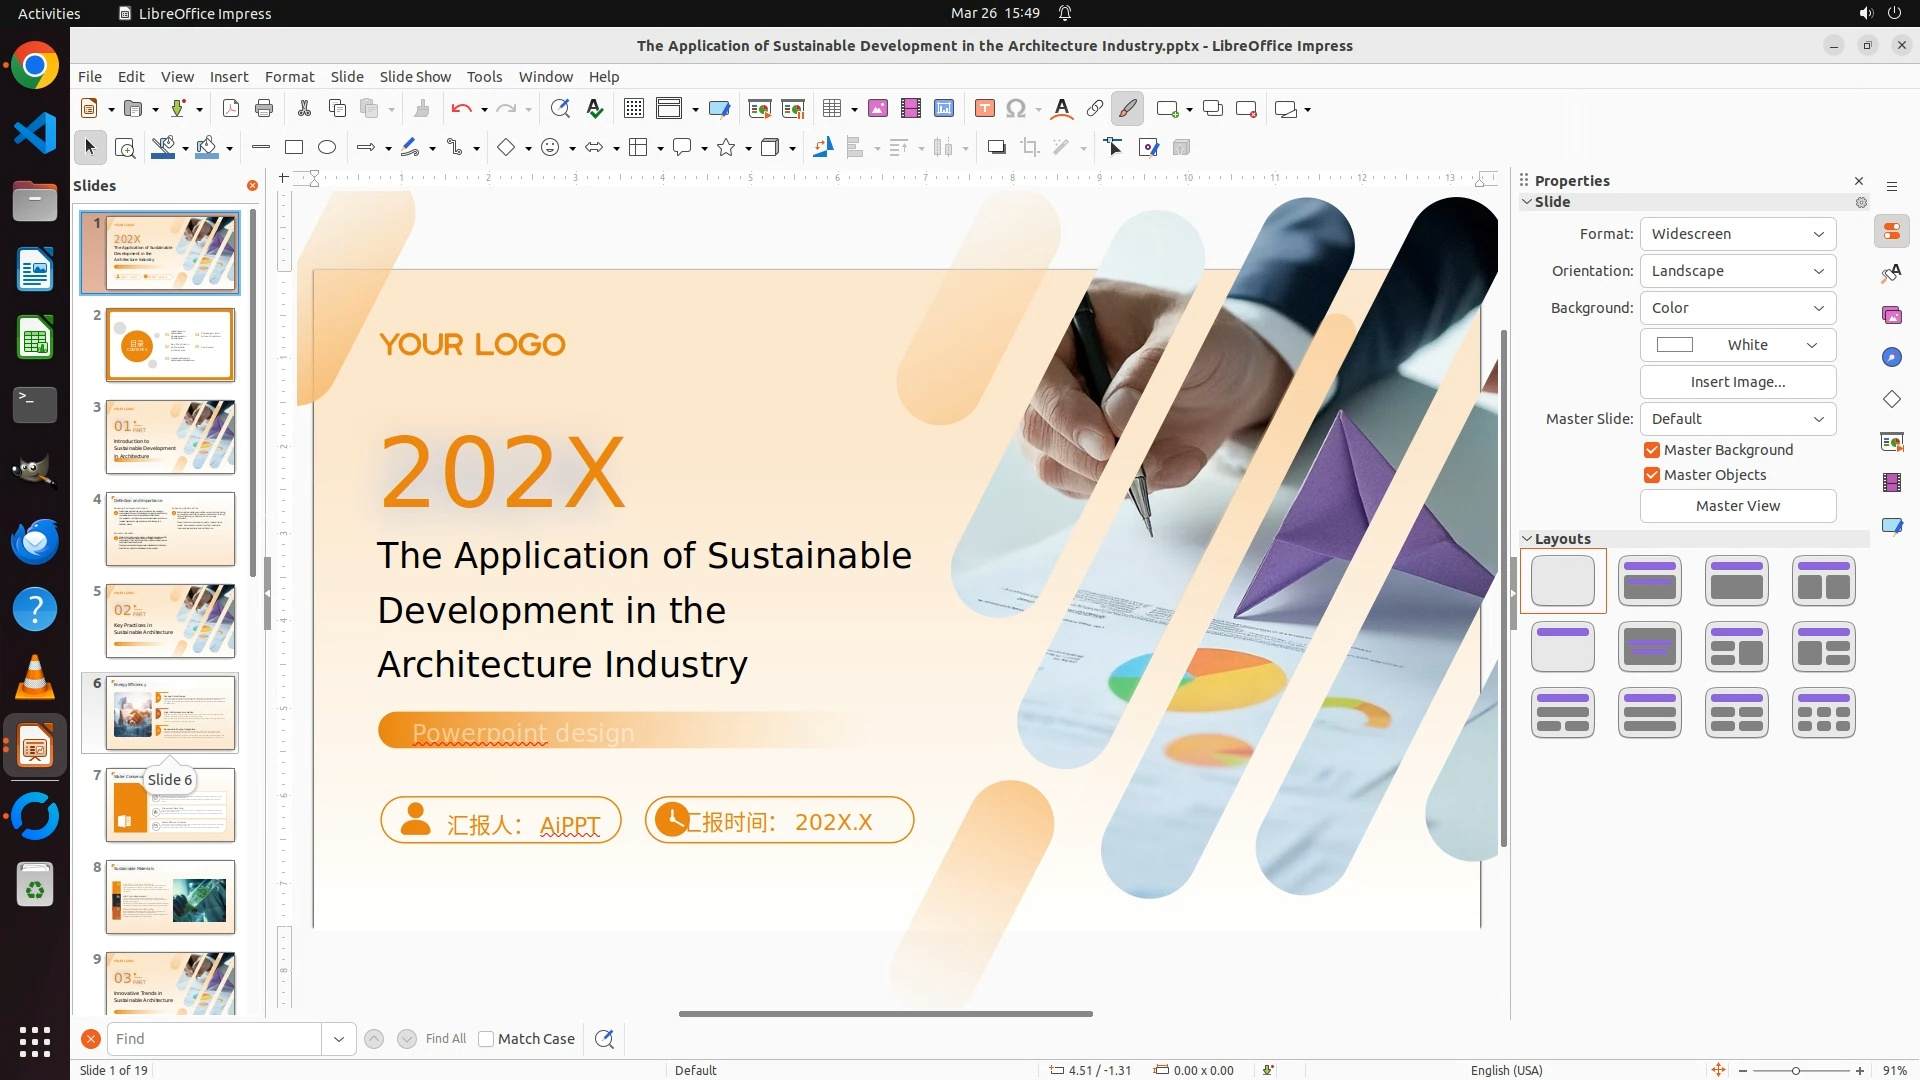Screen dimensions: 1920x1080
Task: Click the Insert Special Character icon
Action: point(1016,109)
